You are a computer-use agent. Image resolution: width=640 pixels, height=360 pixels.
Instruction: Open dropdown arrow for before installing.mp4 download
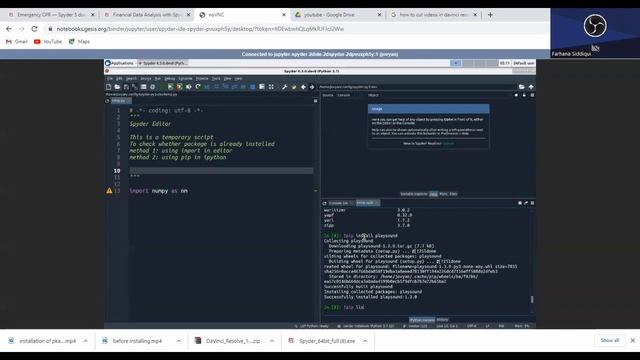pos(179,341)
